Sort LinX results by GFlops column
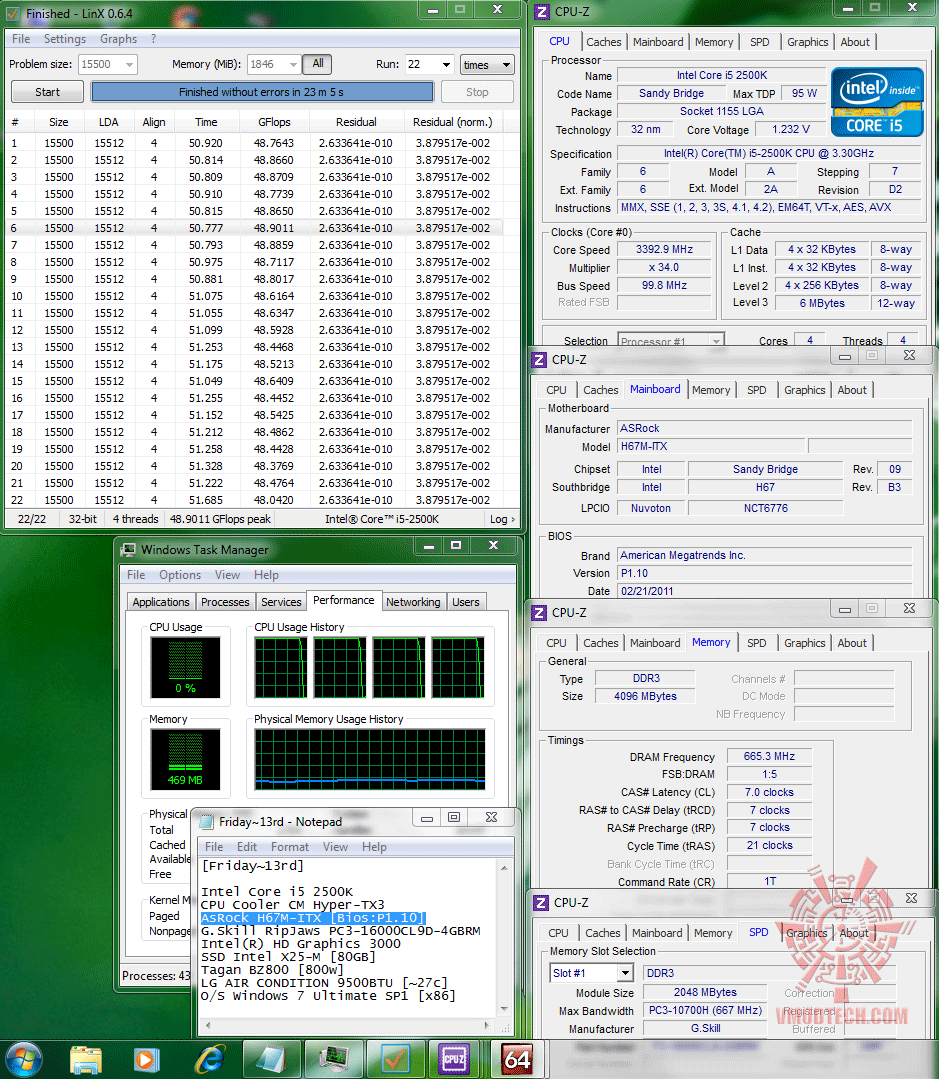Screen dimensions: 939x1079 tap(274, 122)
